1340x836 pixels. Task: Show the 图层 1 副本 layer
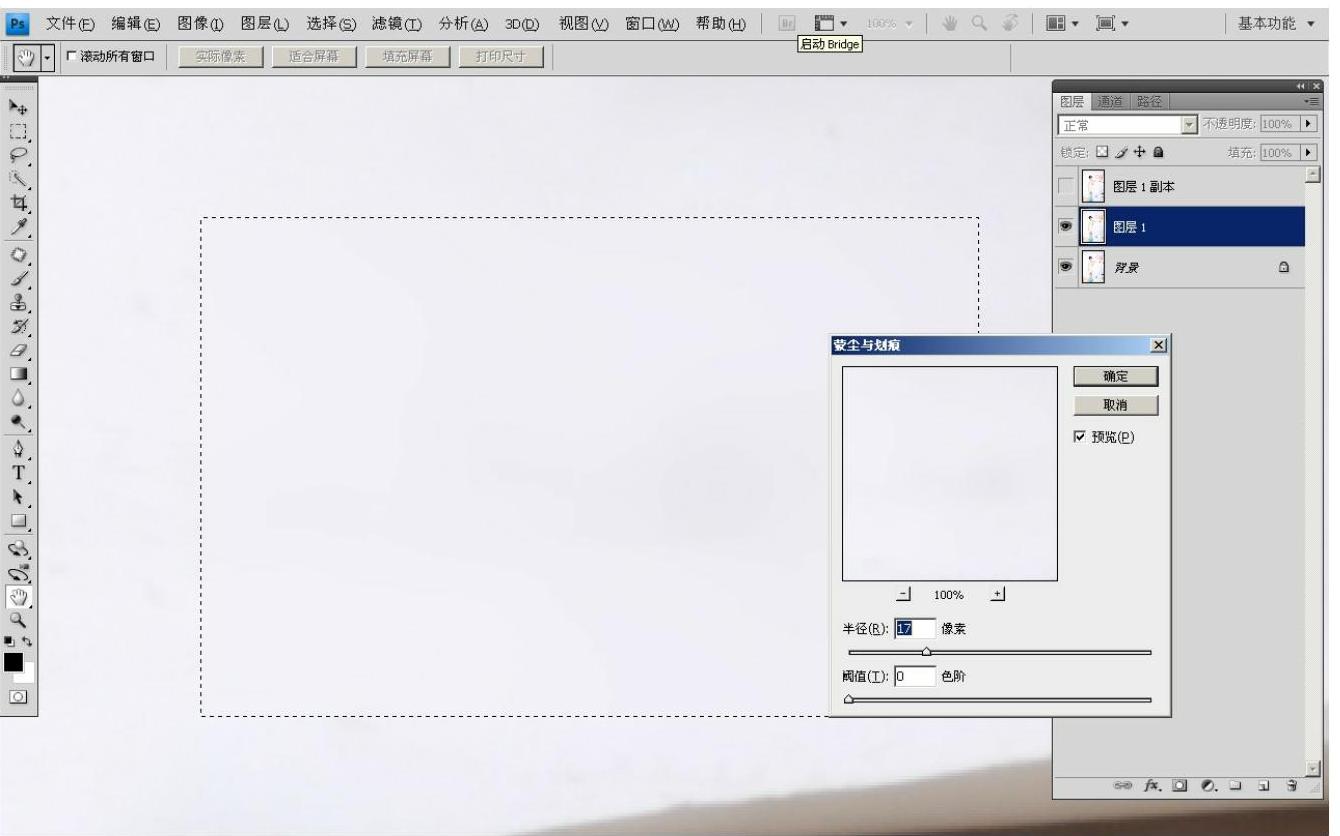(1067, 186)
